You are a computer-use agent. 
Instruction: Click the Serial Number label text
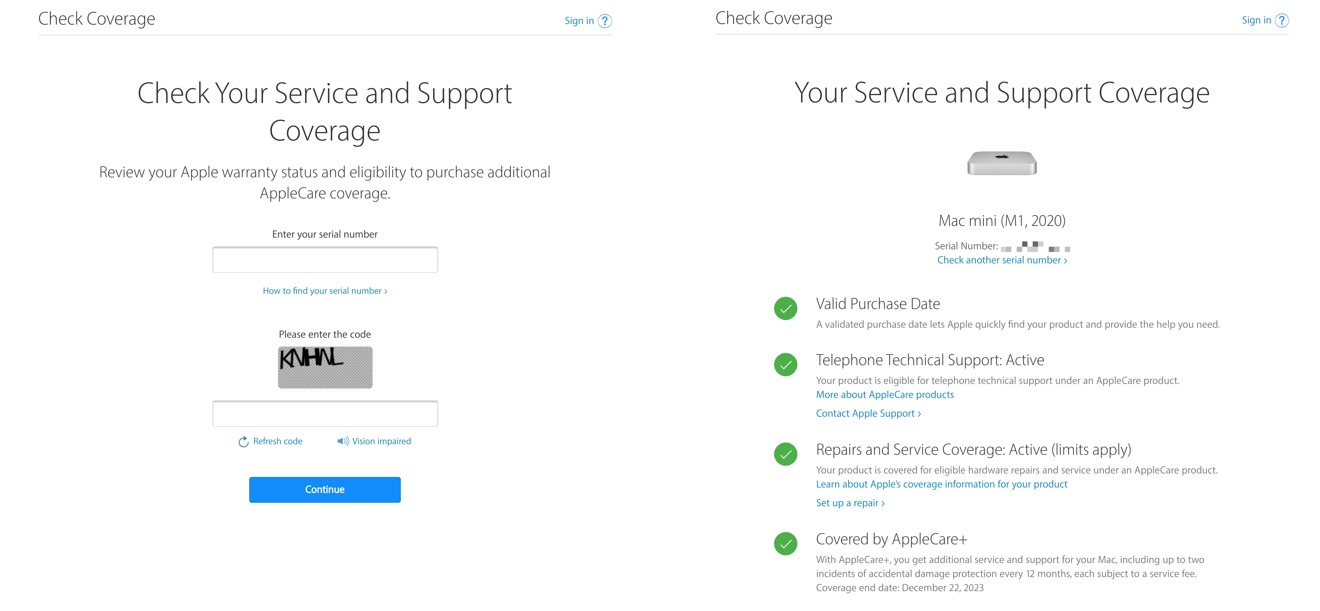point(966,246)
